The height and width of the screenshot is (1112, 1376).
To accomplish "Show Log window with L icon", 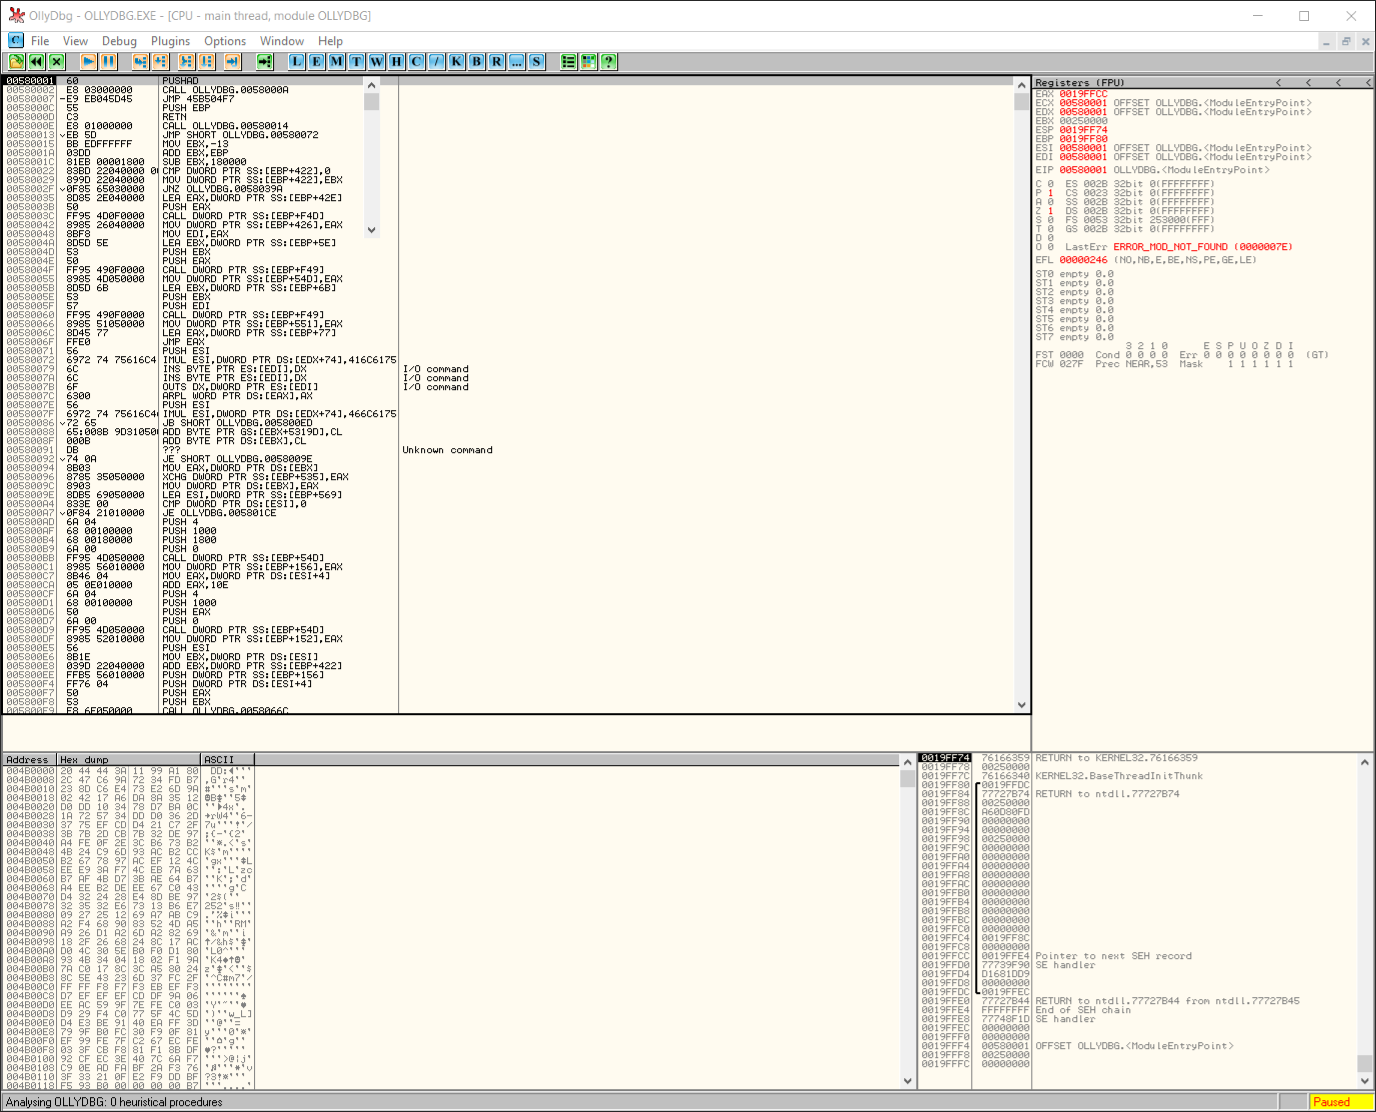I will pyautogui.click(x=297, y=62).
